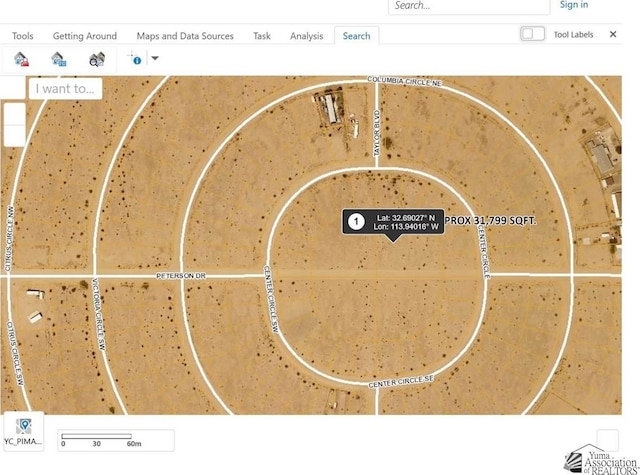Close the toolbar with the X button
The image size is (640, 475).
613,34
